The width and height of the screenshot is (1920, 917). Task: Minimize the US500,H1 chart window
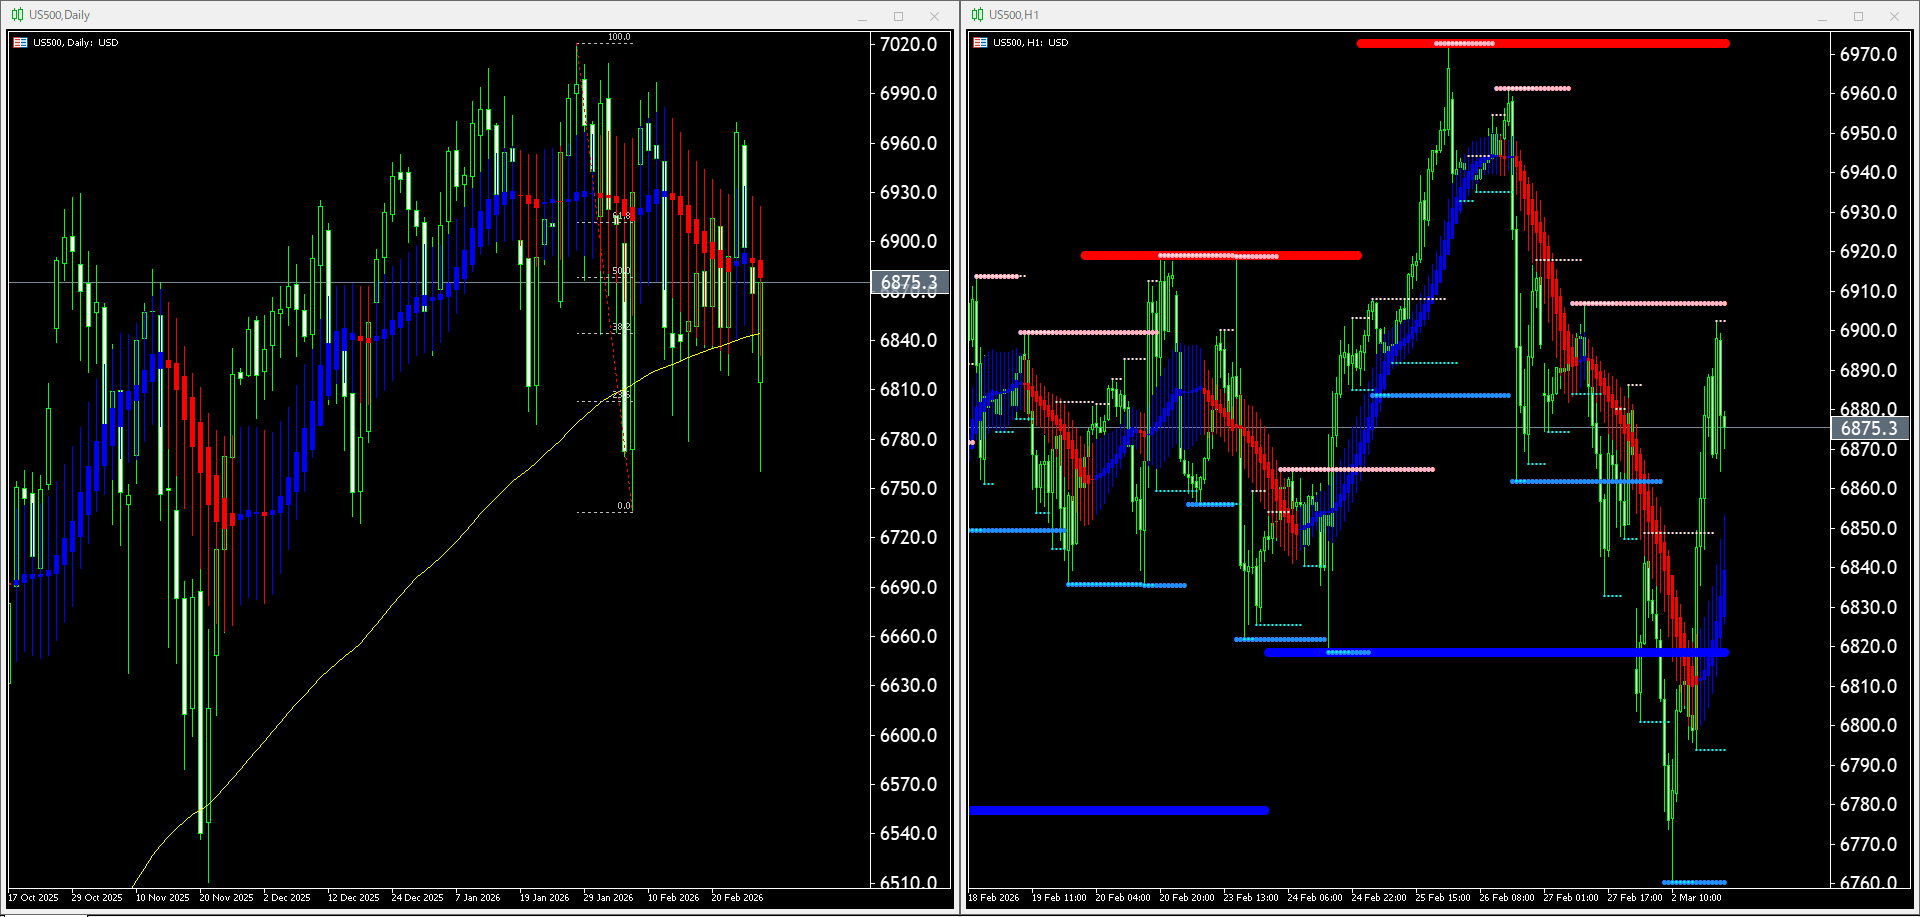tap(1822, 16)
